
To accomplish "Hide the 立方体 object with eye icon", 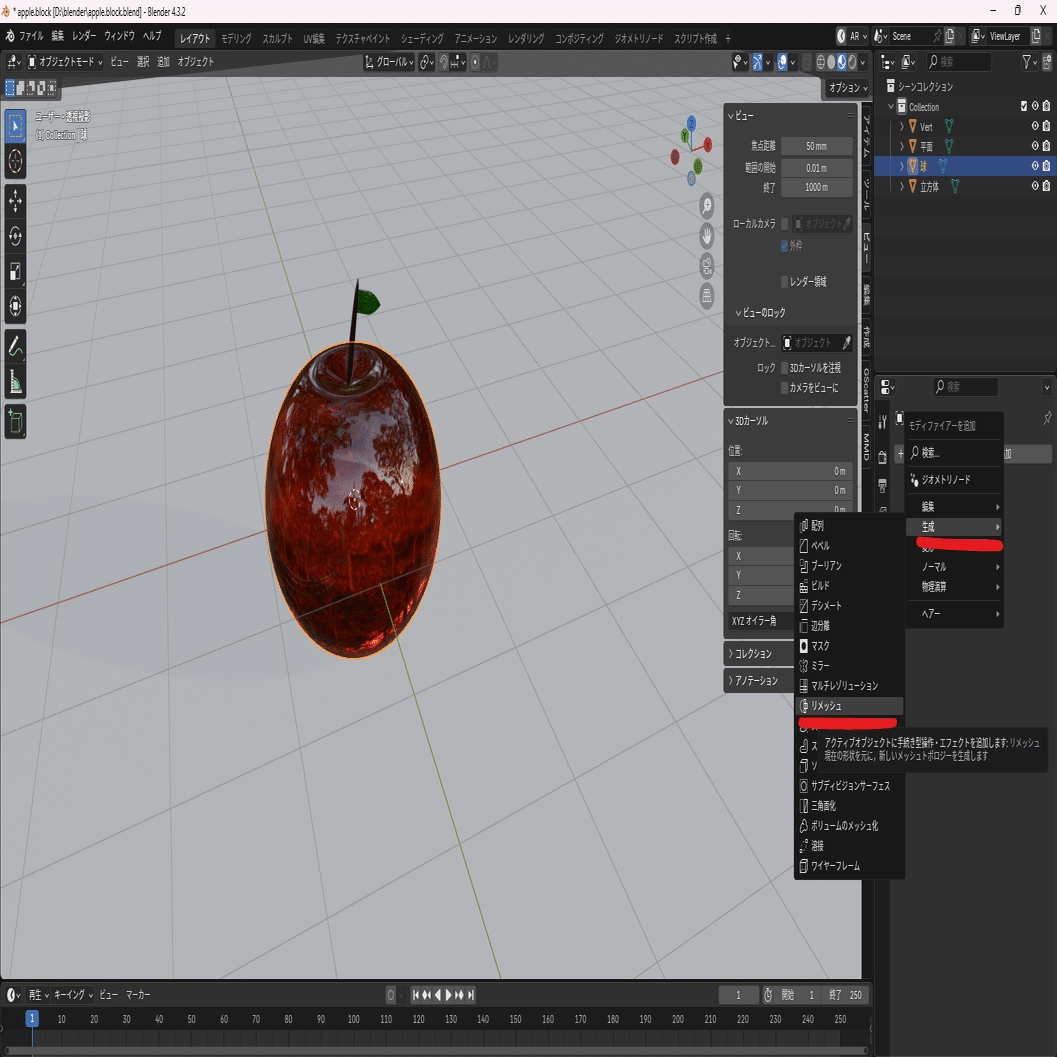I will 1035,186.
